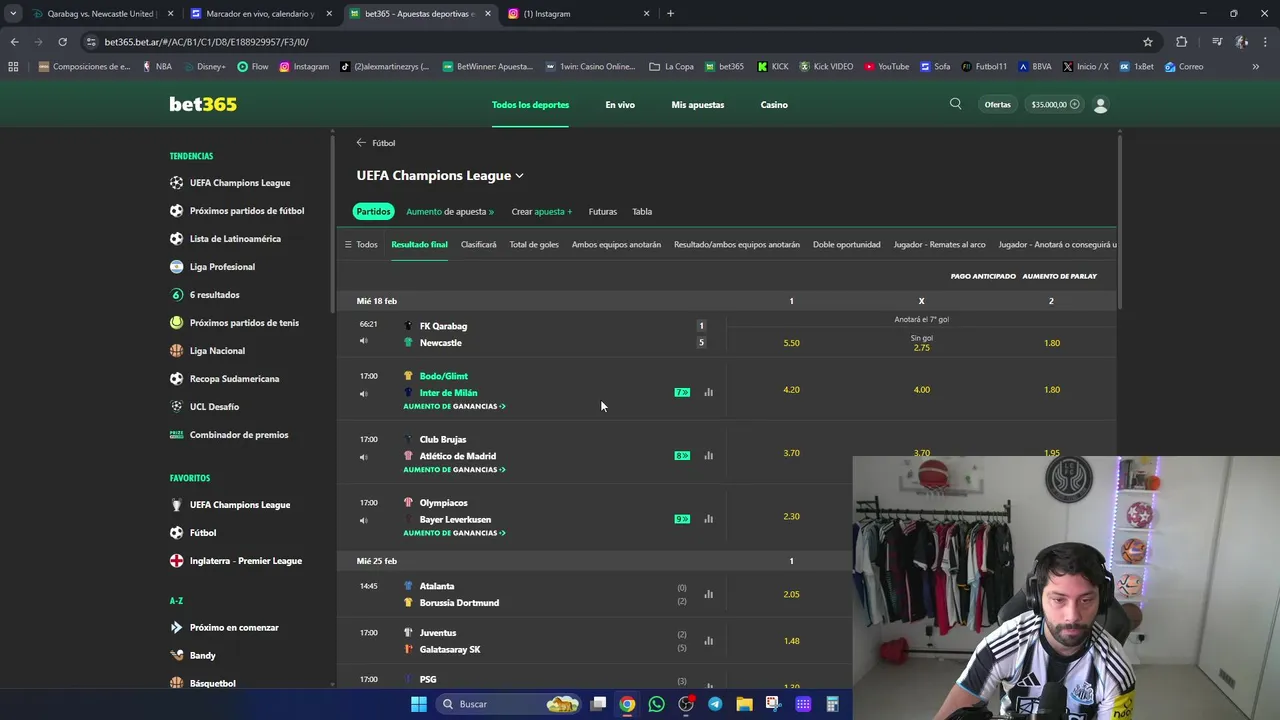This screenshot has width=1280, height=720.
Task: Open Recopa Sudamericana in the sidebar
Action: tap(234, 379)
